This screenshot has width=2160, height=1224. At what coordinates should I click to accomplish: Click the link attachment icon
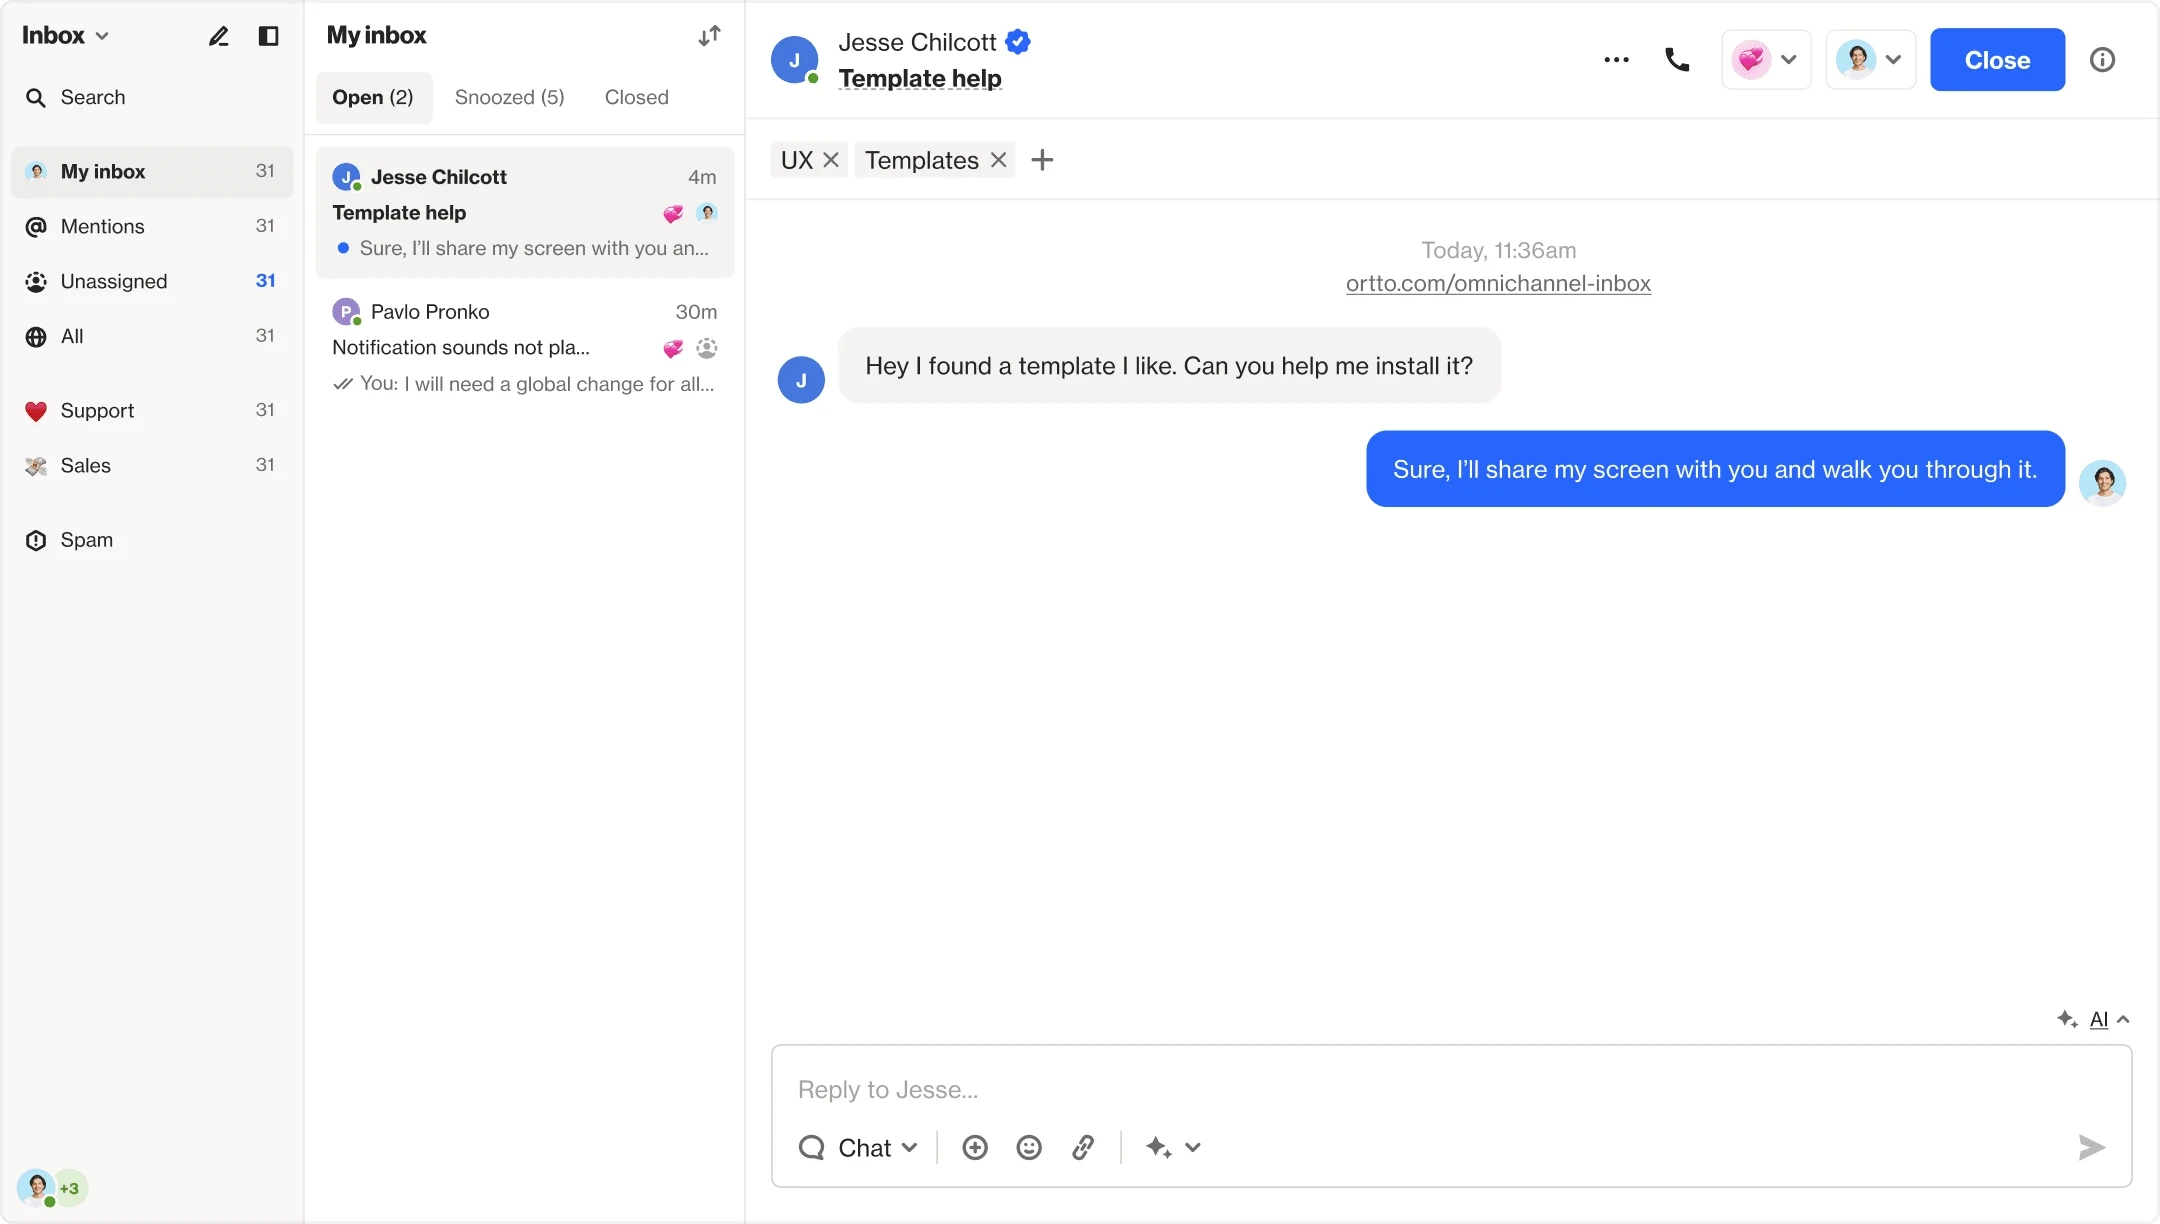[1083, 1147]
